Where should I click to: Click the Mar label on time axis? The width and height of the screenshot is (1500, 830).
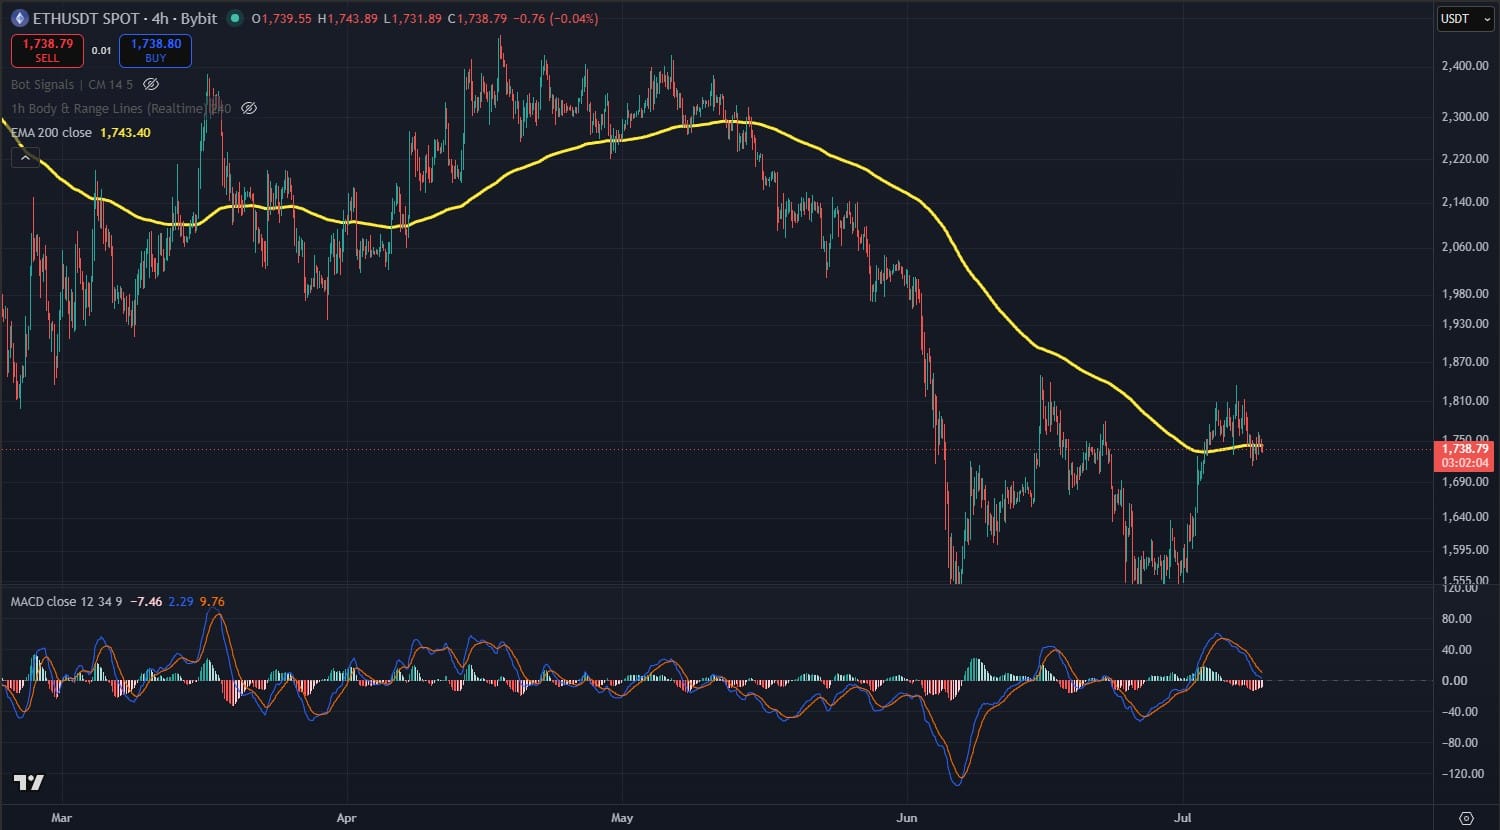pos(61,818)
